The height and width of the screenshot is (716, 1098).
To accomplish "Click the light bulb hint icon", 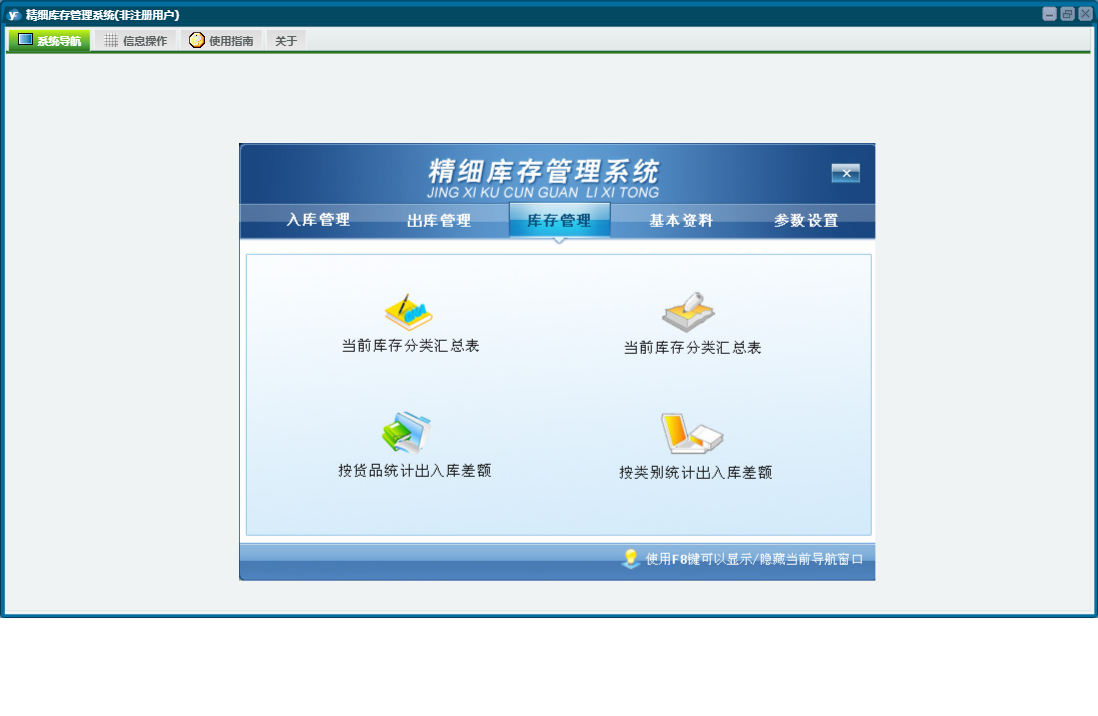I will point(630,559).
